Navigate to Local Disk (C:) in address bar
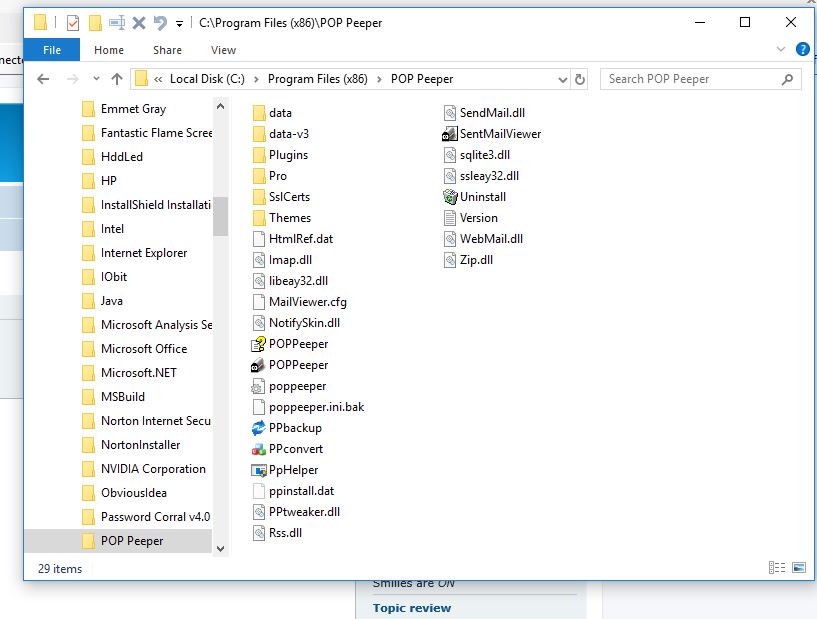The image size is (817, 619). [x=207, y=79]
